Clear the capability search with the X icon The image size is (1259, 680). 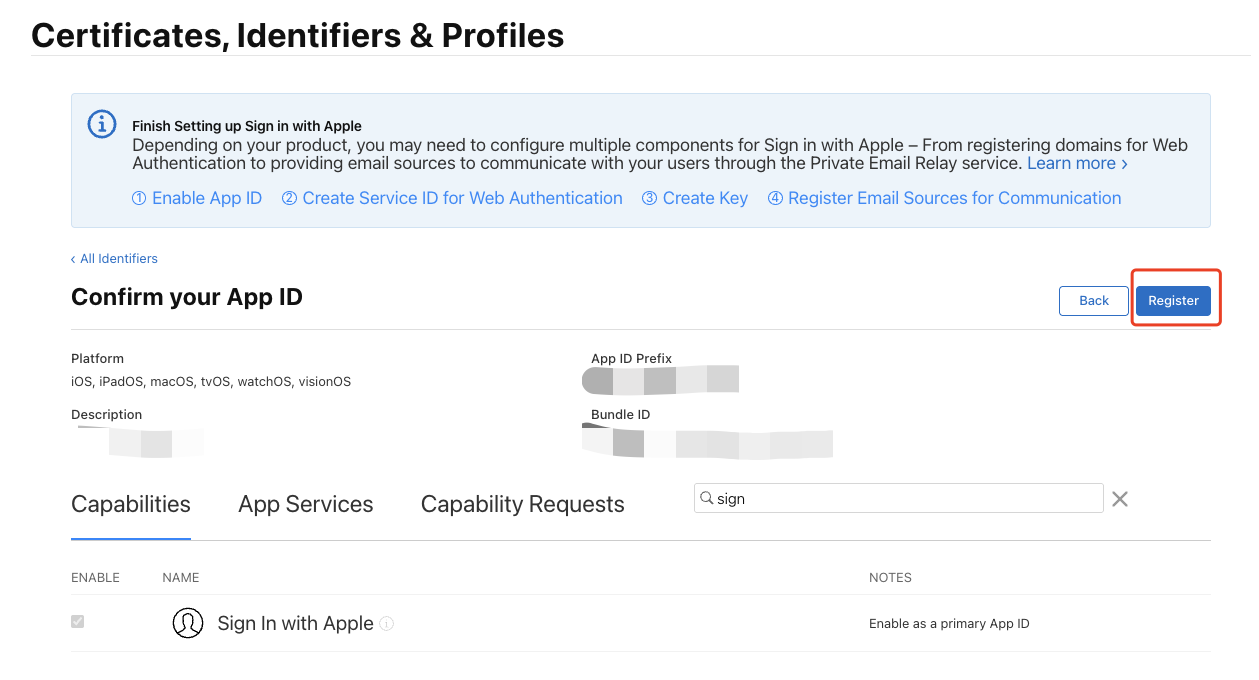tap(1120, 499)
